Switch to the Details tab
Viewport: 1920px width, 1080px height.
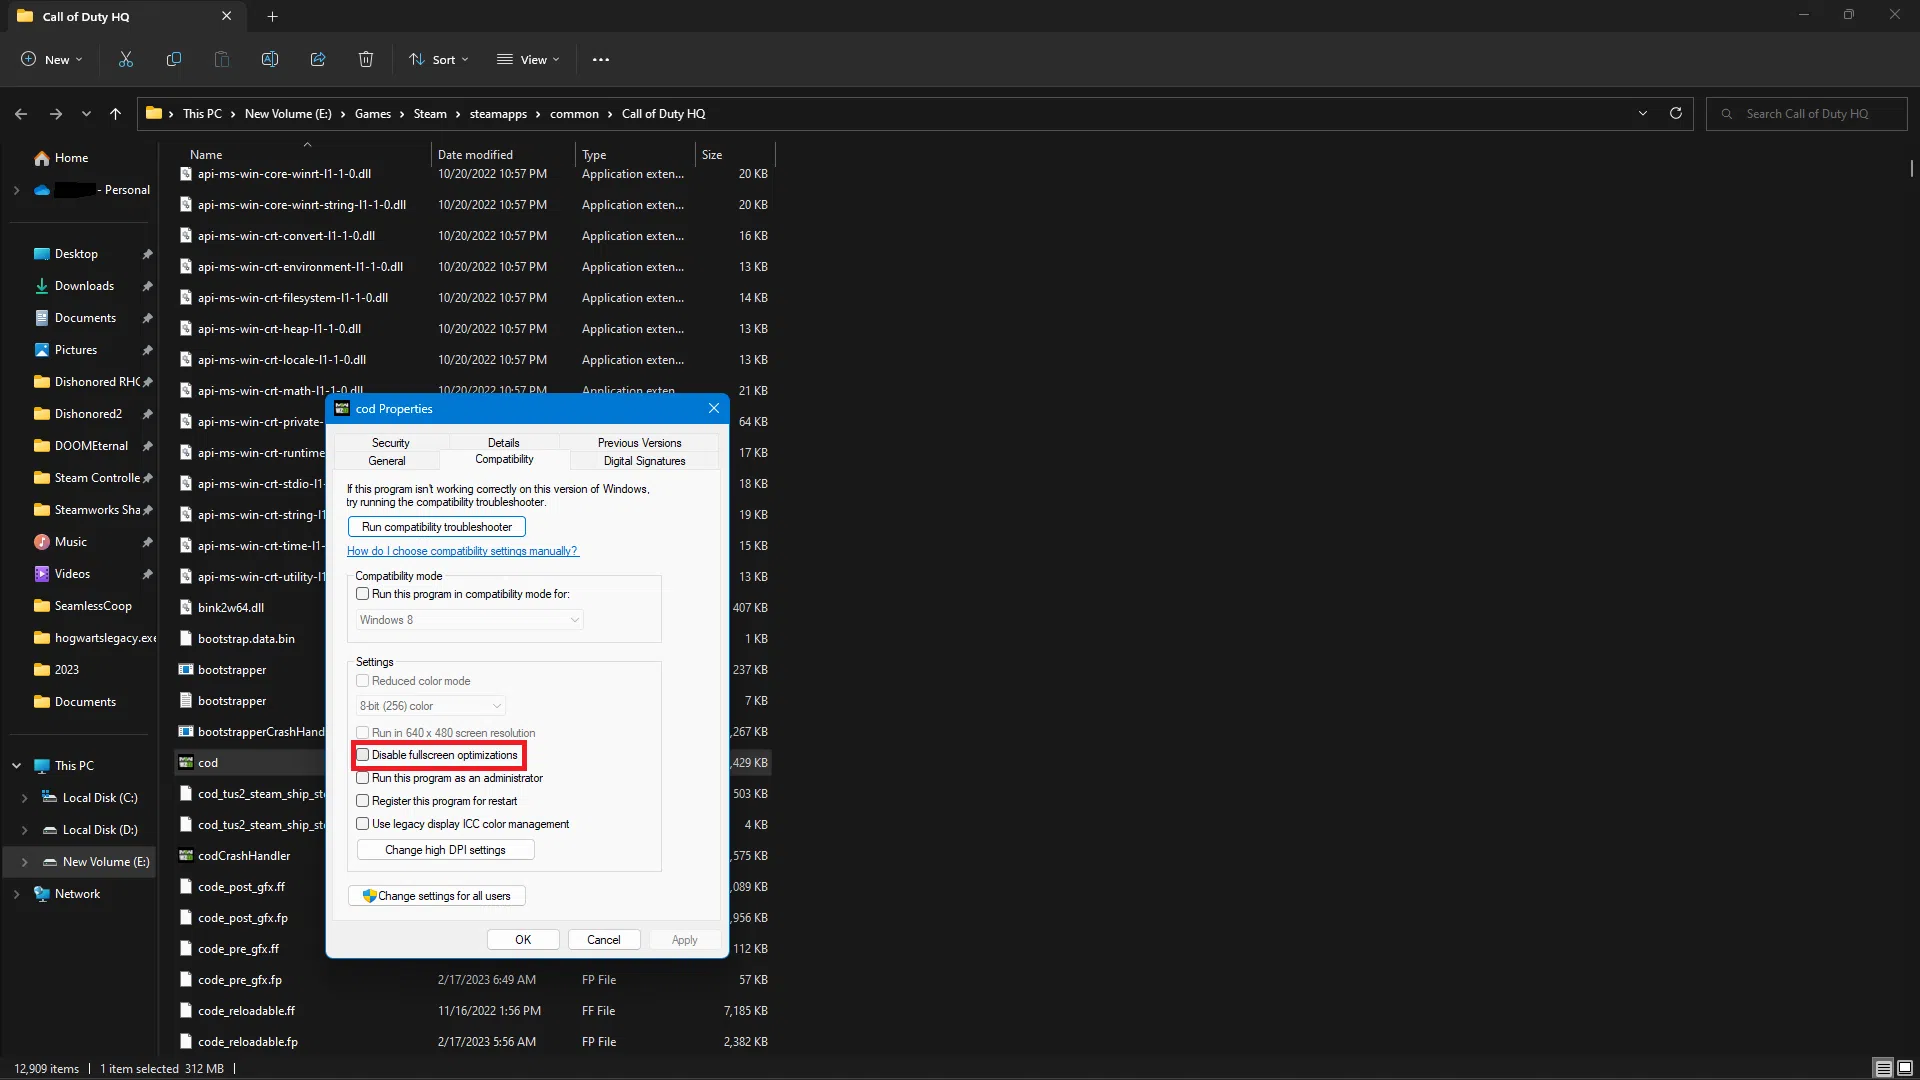[503, 442]
